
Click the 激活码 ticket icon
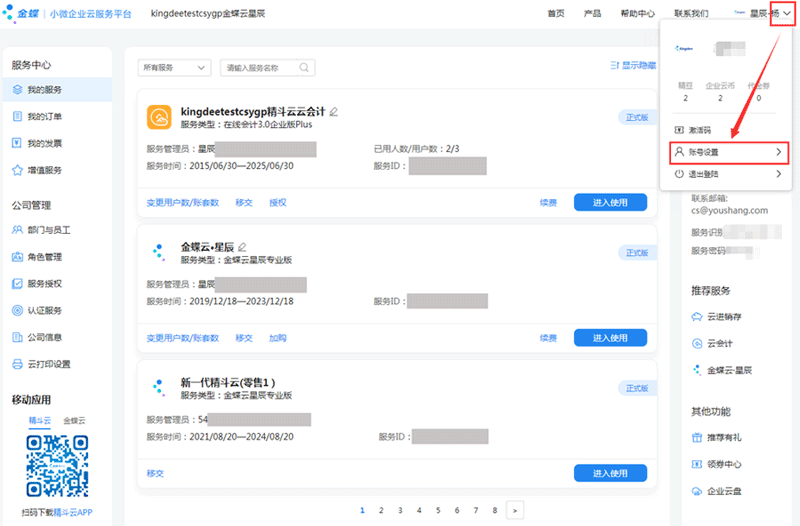pyautogui.click(x=679, y=130)
